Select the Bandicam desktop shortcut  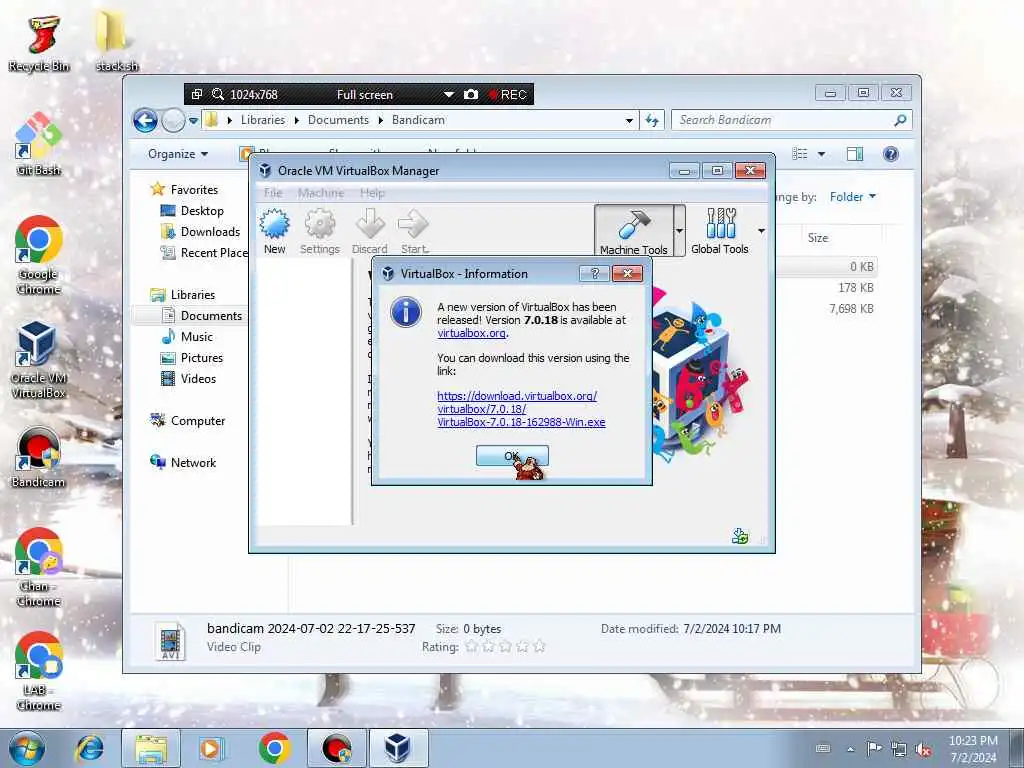click(x=38, y=458)
